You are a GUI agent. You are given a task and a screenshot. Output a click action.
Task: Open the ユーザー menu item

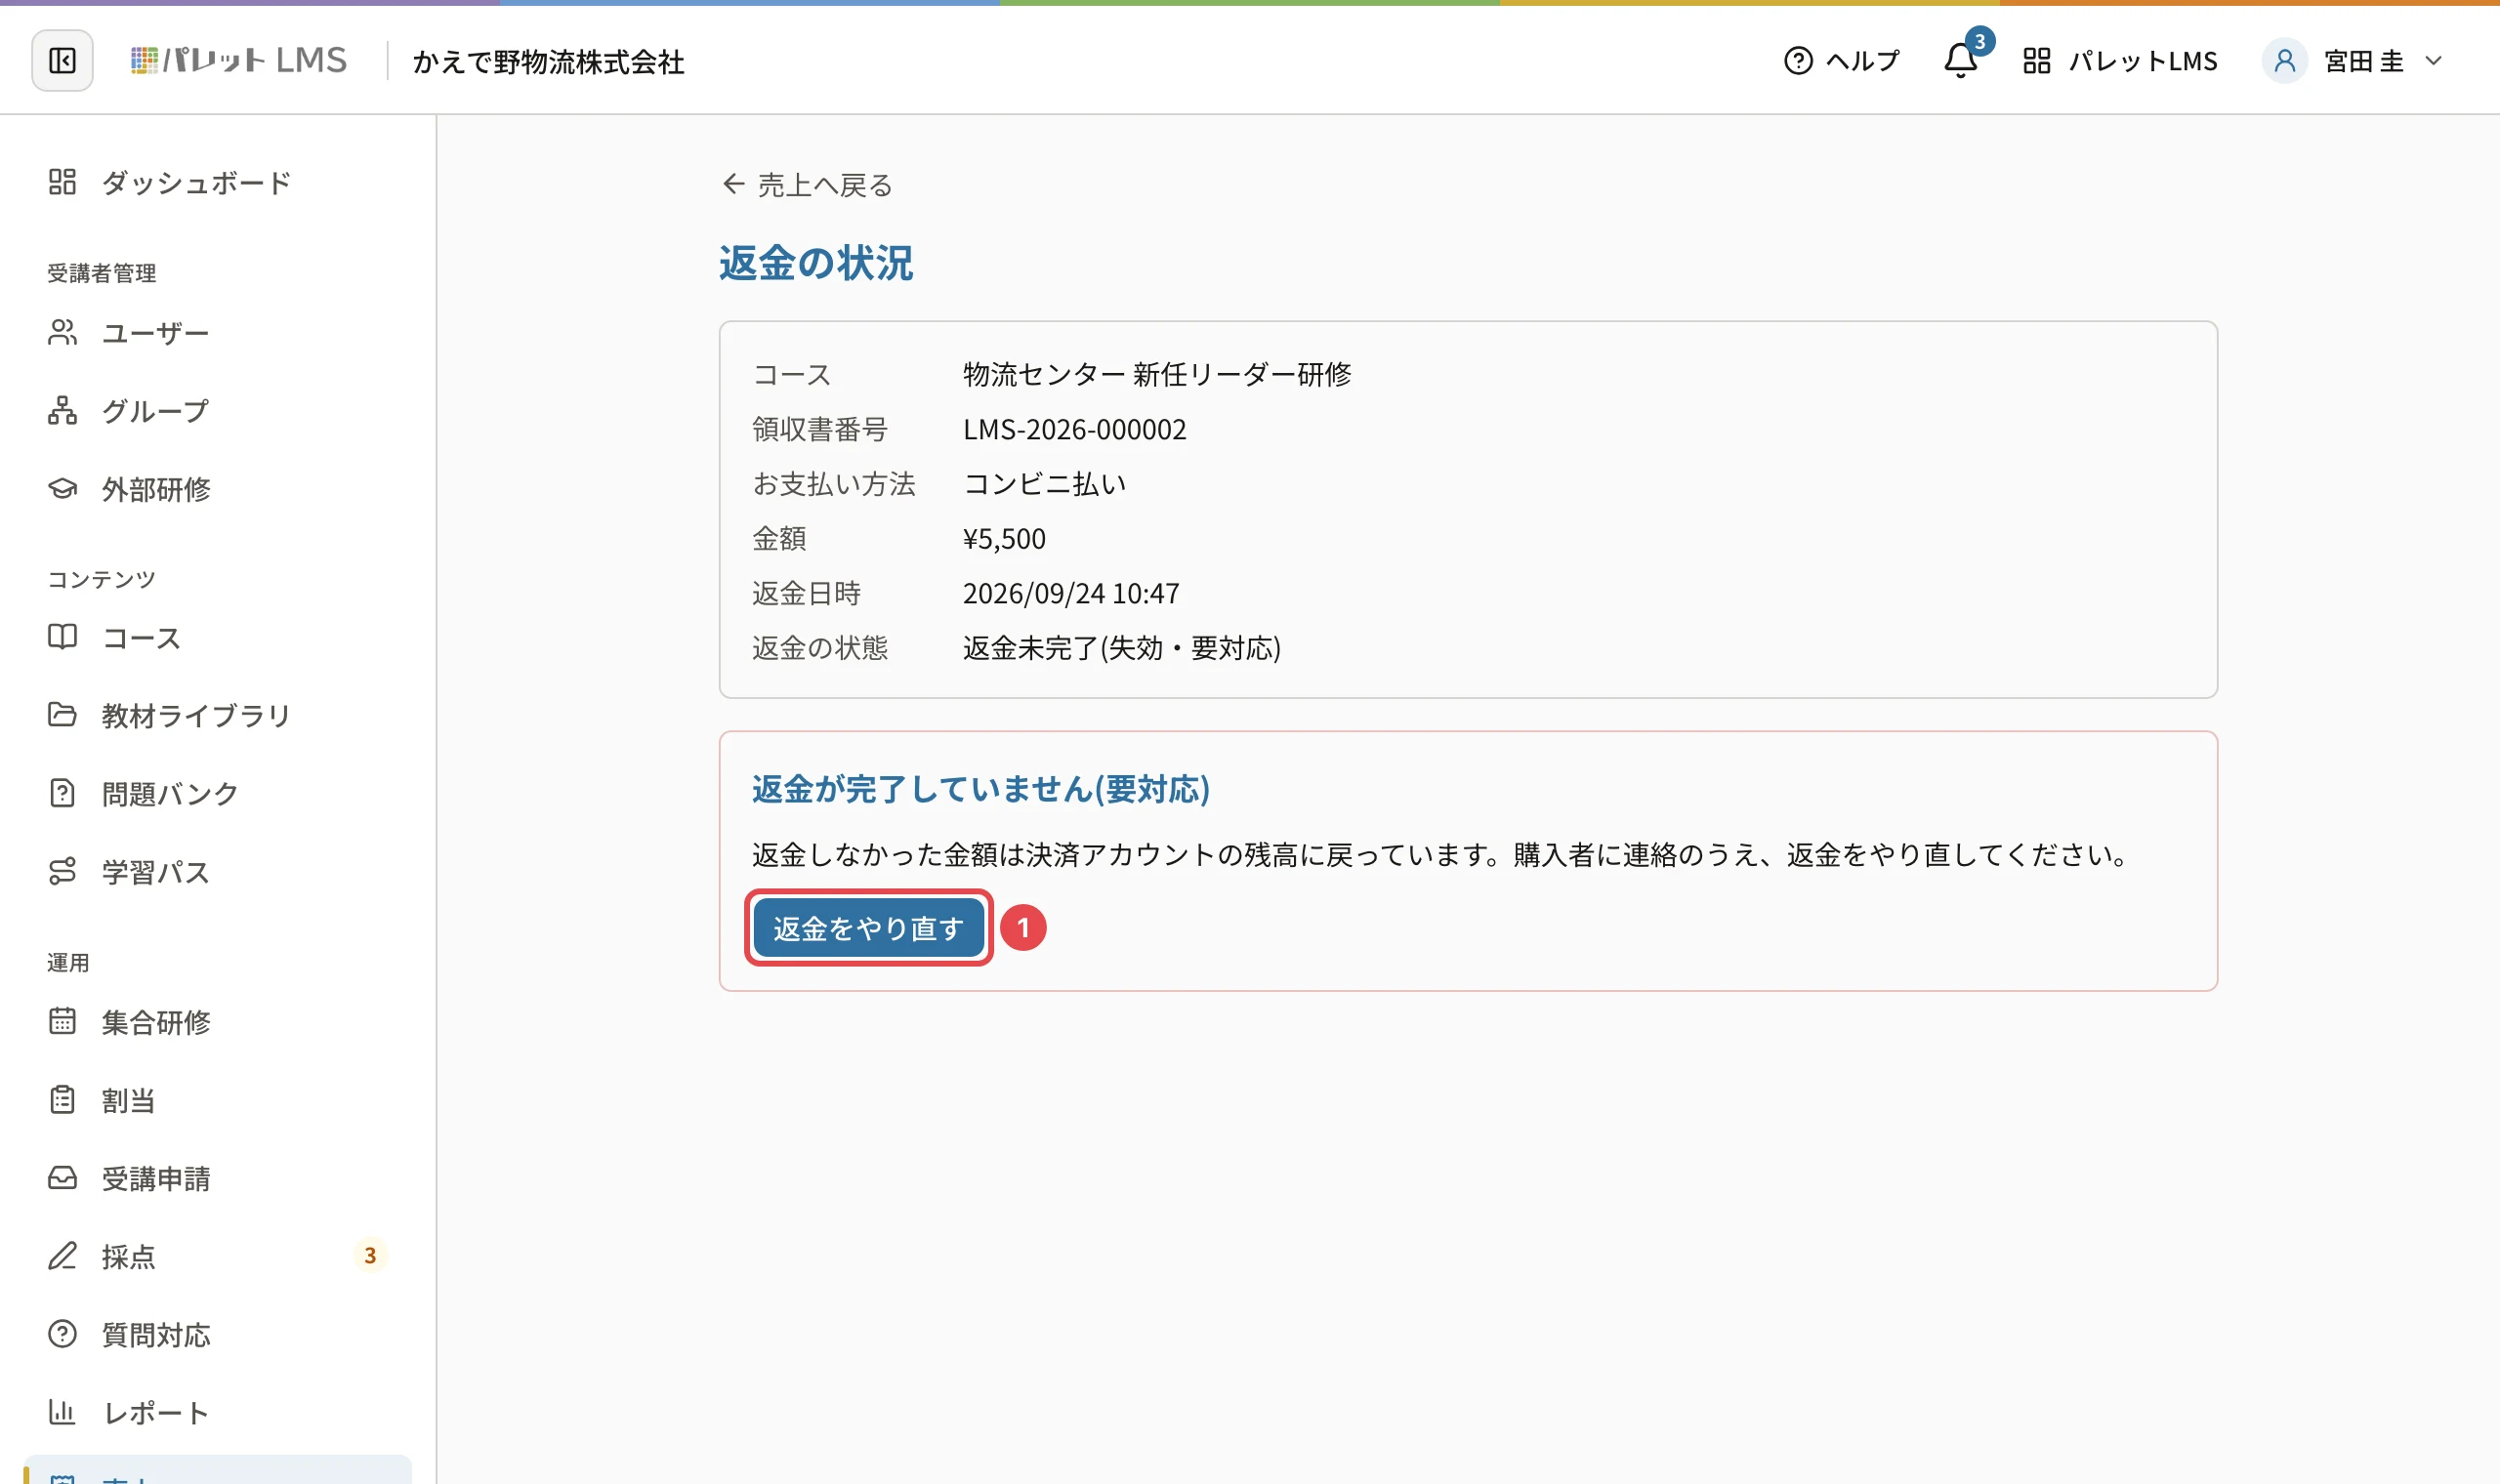(x=217, y=332)
